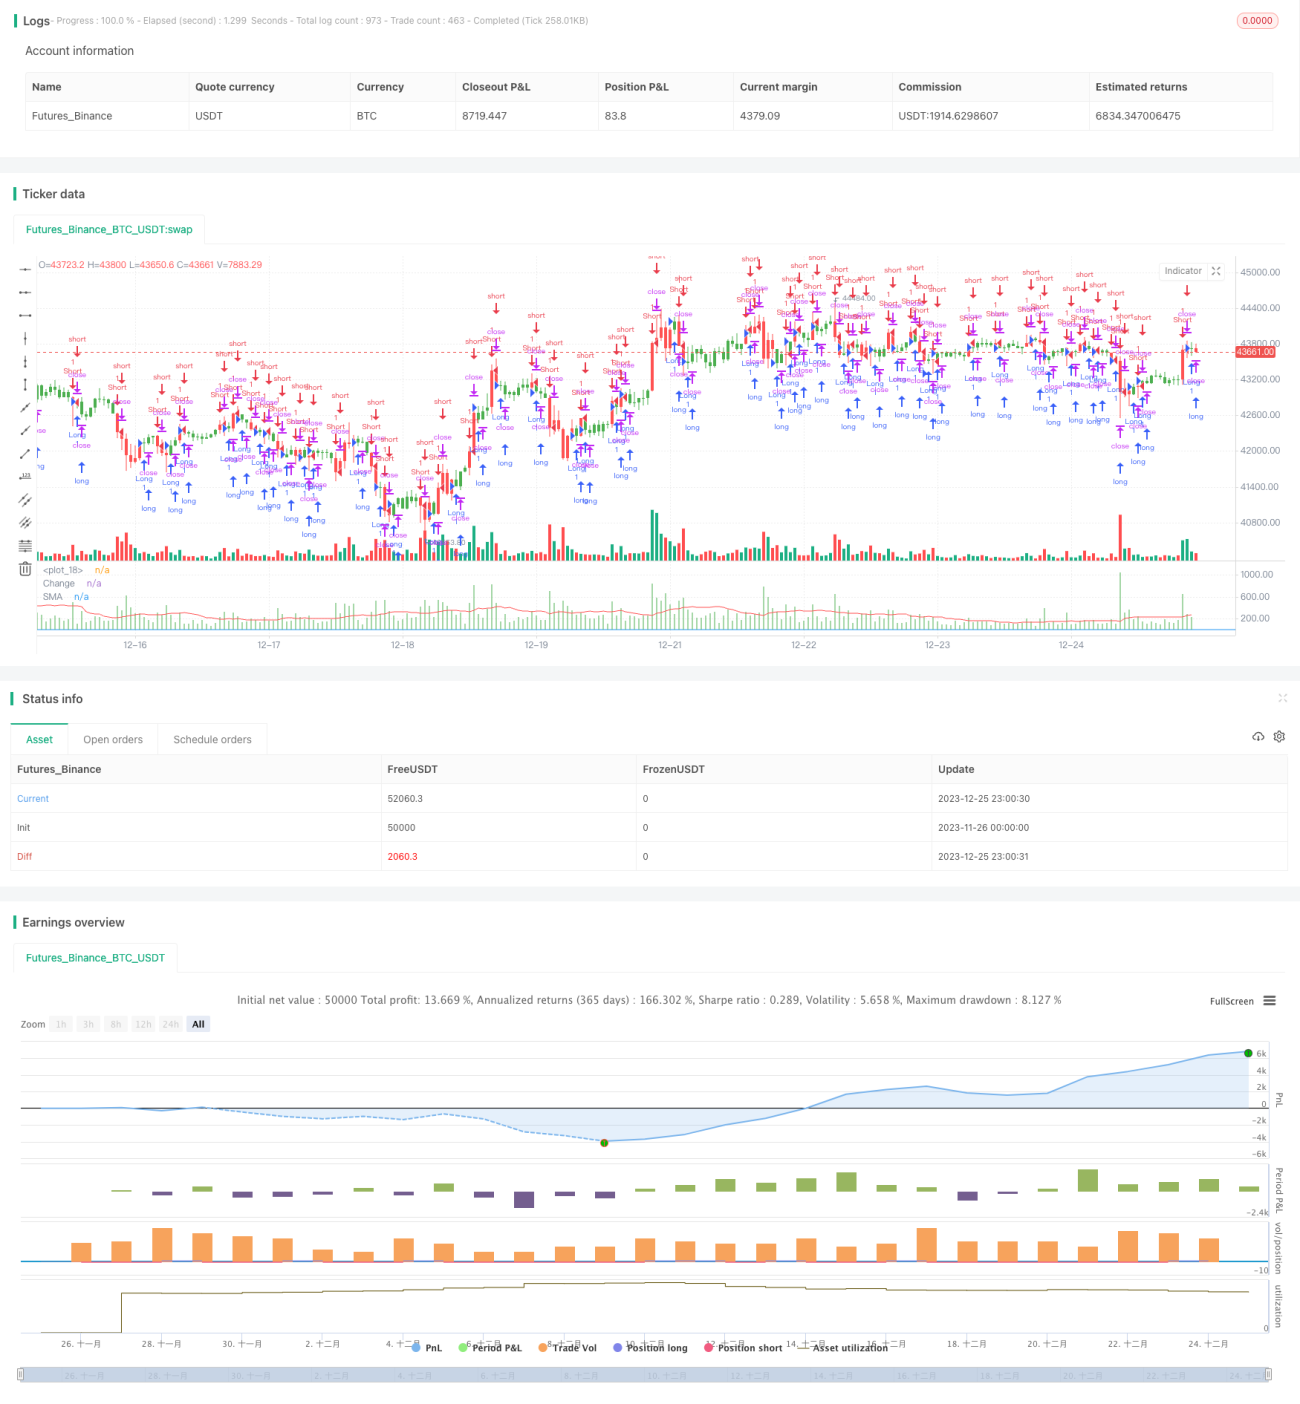Select the Fibonacci retracement lines tool
Image resolution: width=1300 pixels, height=1404 pixels.
[25, 546]
